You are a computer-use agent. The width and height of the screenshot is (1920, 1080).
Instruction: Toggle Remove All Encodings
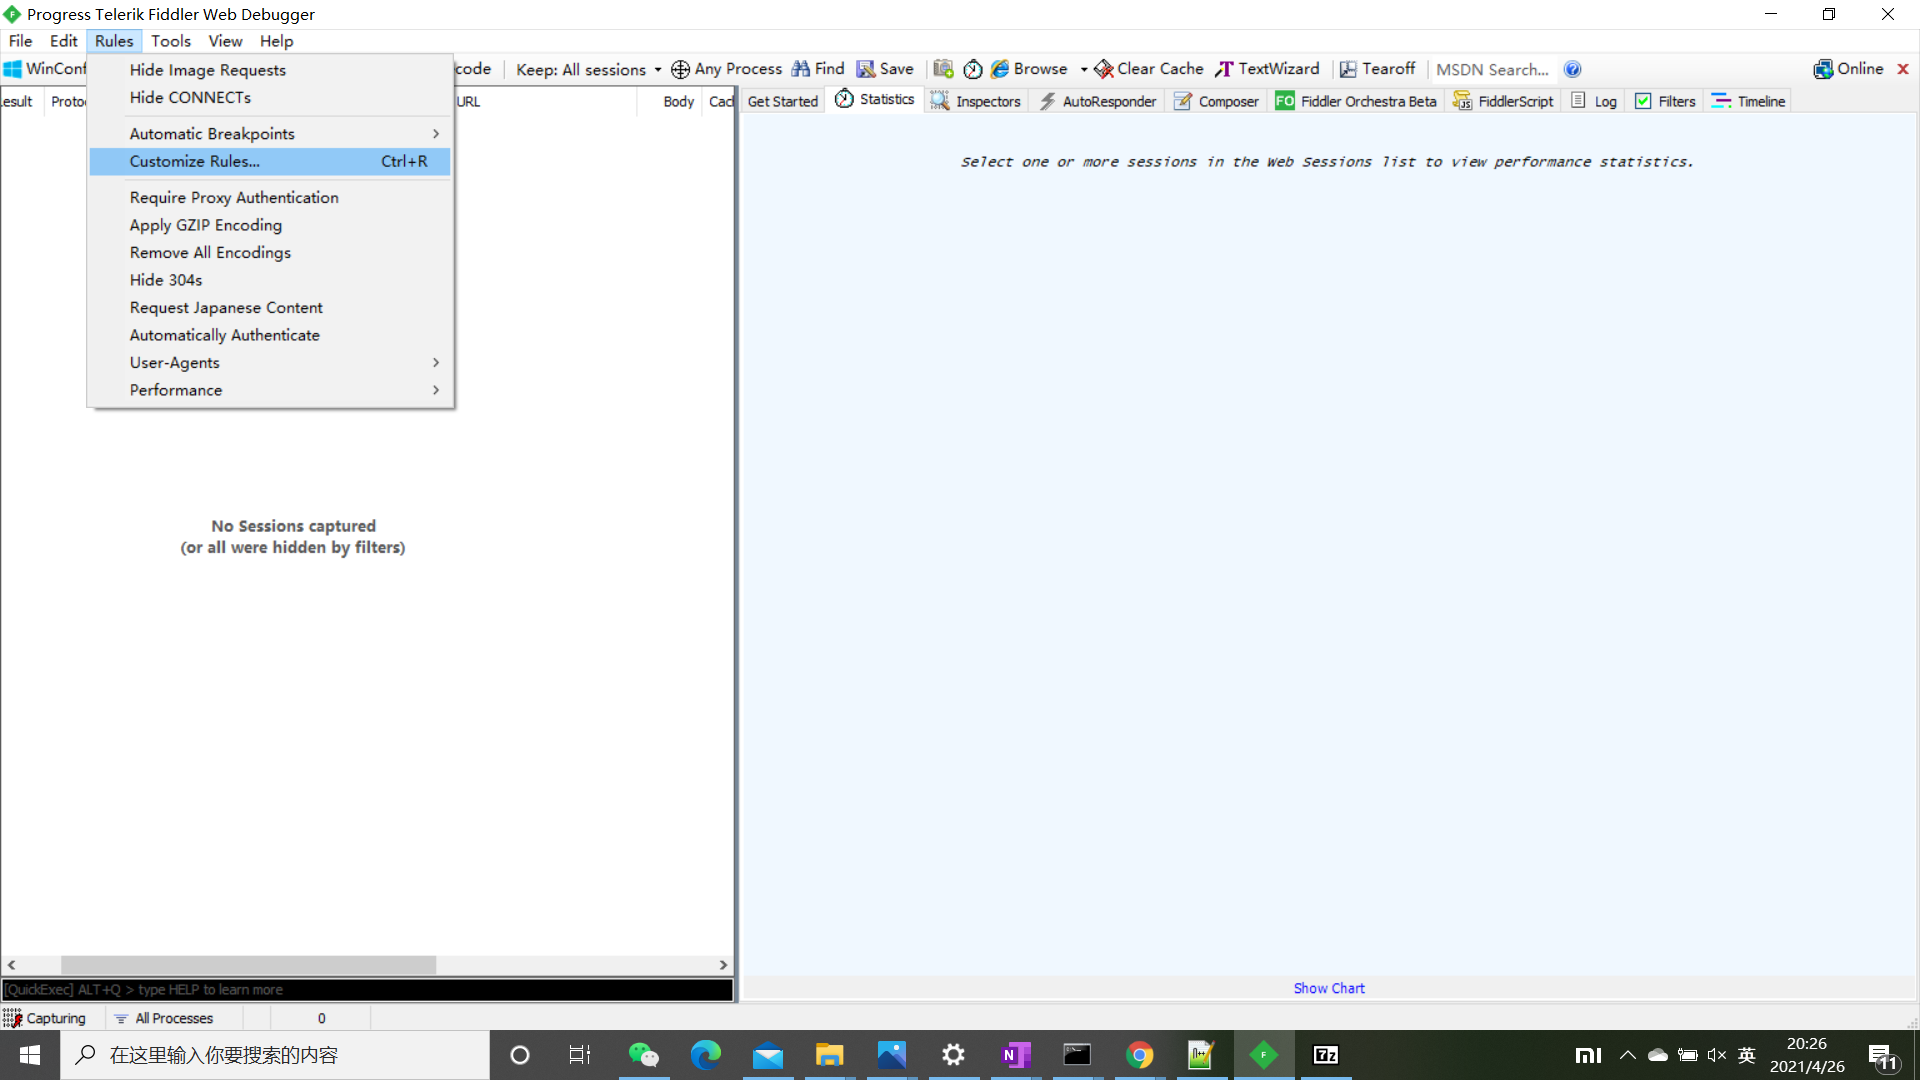(x=270, y=253)
